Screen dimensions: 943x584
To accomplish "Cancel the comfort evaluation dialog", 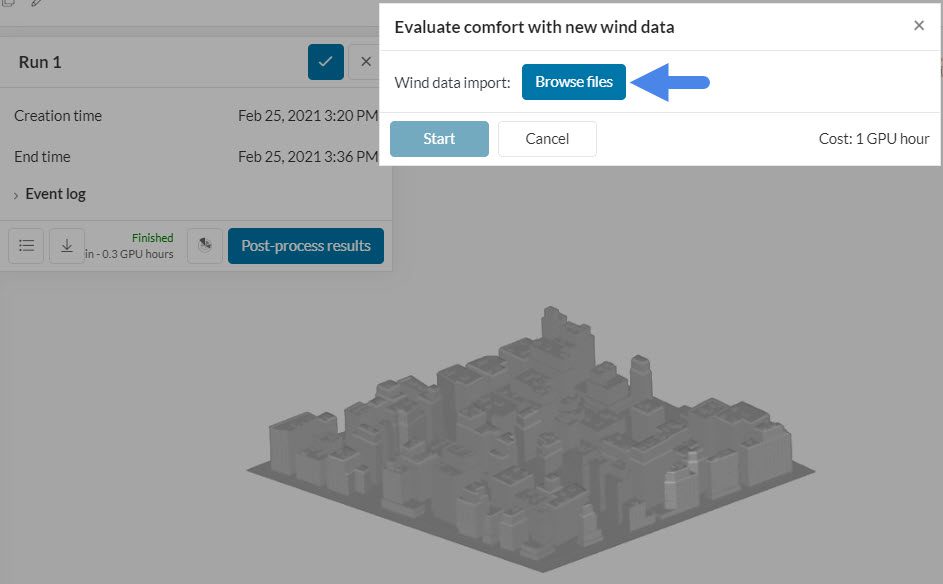I will [547, 139].
